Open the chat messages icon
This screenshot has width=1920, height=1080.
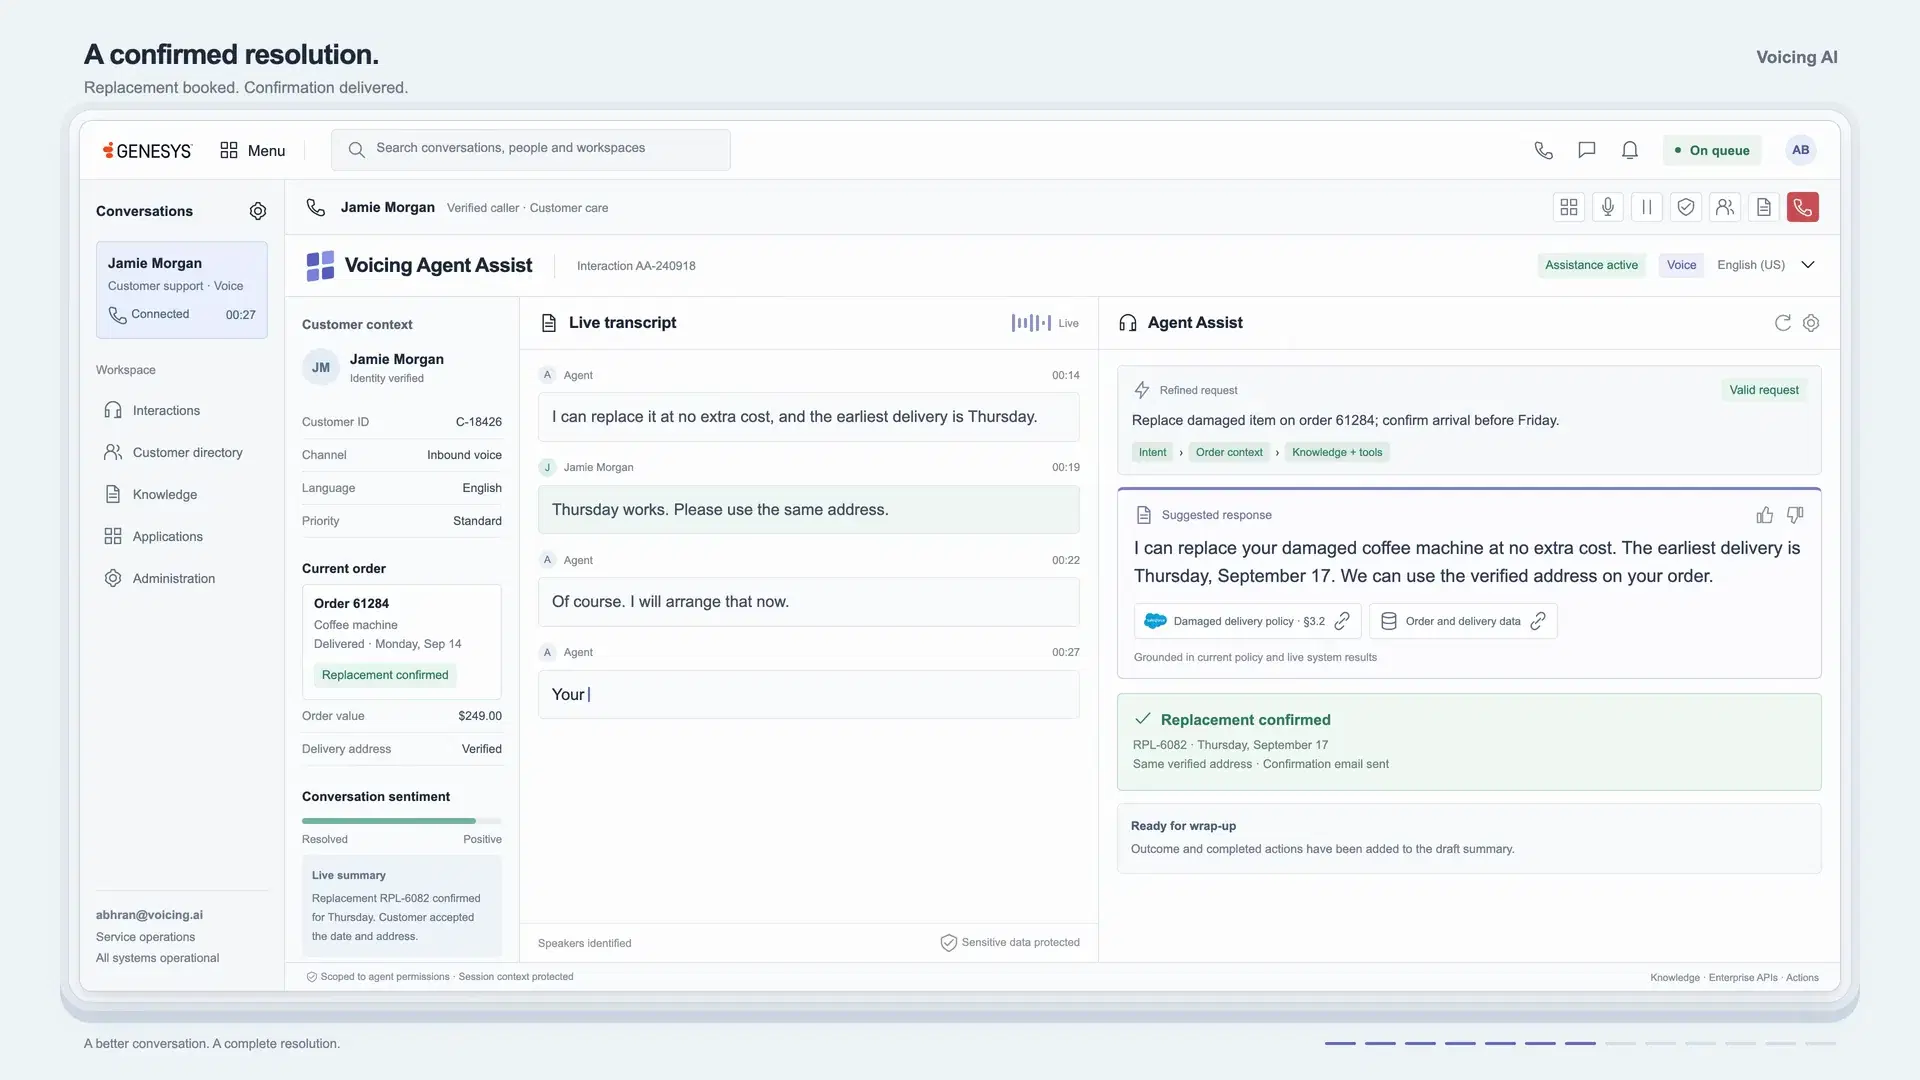coord(1586,150)
